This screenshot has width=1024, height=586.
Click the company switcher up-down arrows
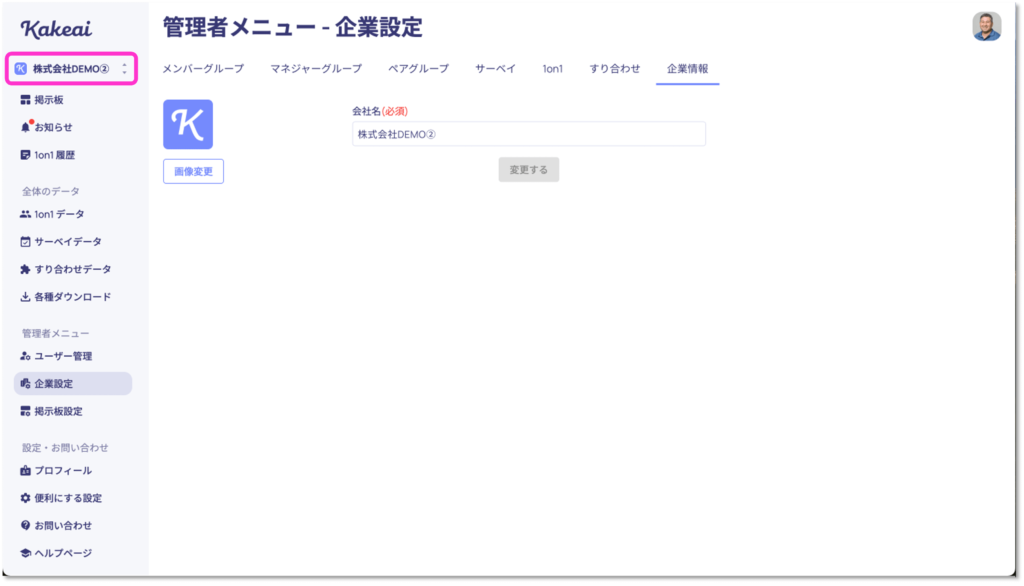point(124,69)
